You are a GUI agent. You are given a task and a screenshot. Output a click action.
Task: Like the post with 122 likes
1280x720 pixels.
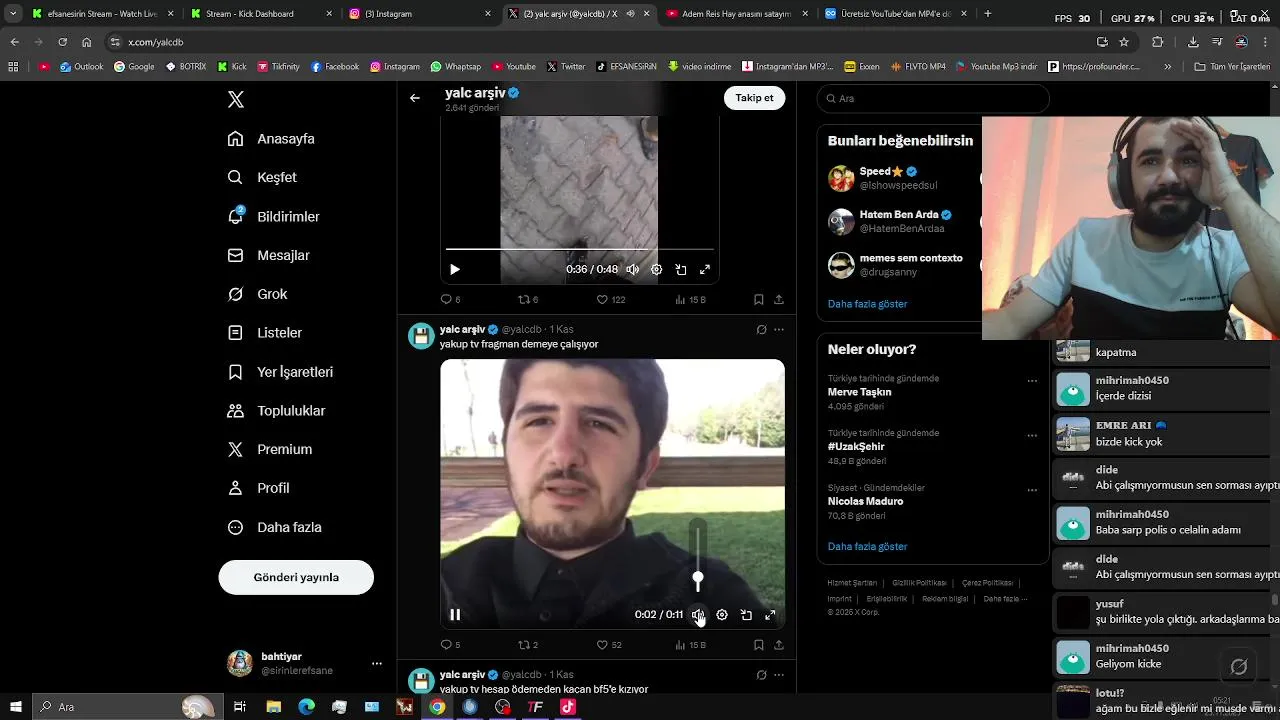click(x=611, y=299)
